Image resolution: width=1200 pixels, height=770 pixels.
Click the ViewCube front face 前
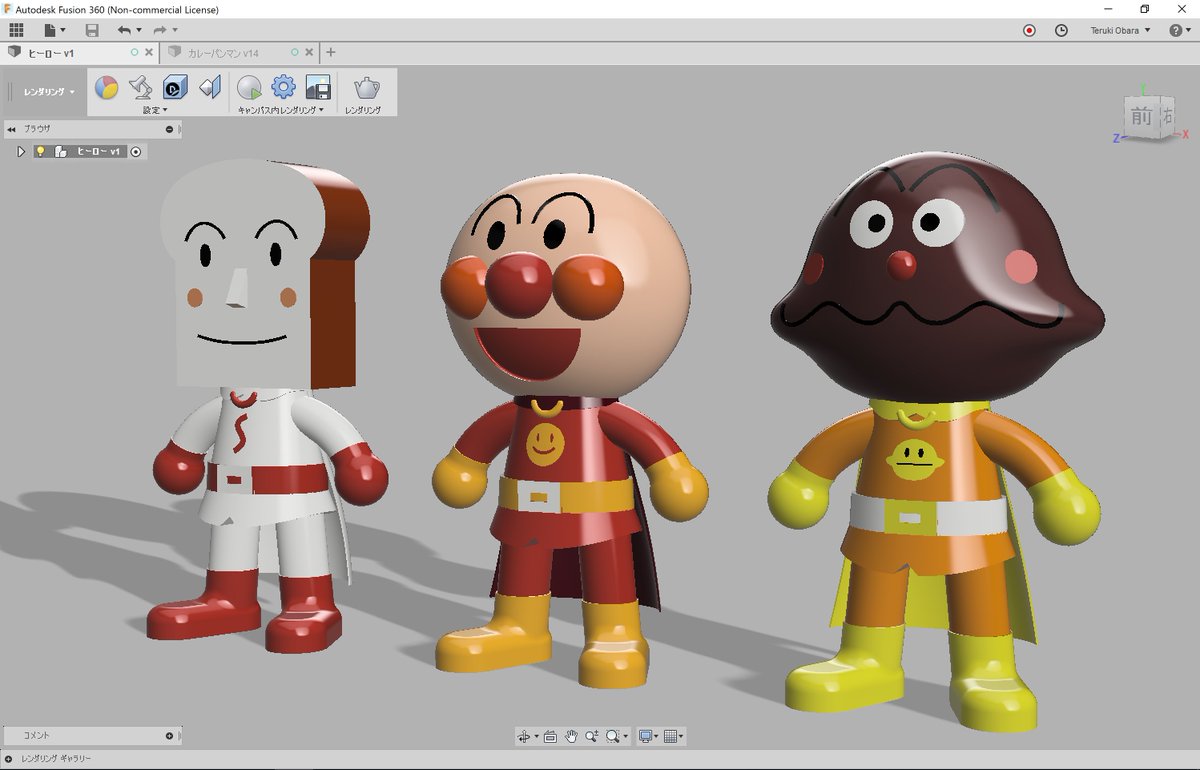[1142, 117]
